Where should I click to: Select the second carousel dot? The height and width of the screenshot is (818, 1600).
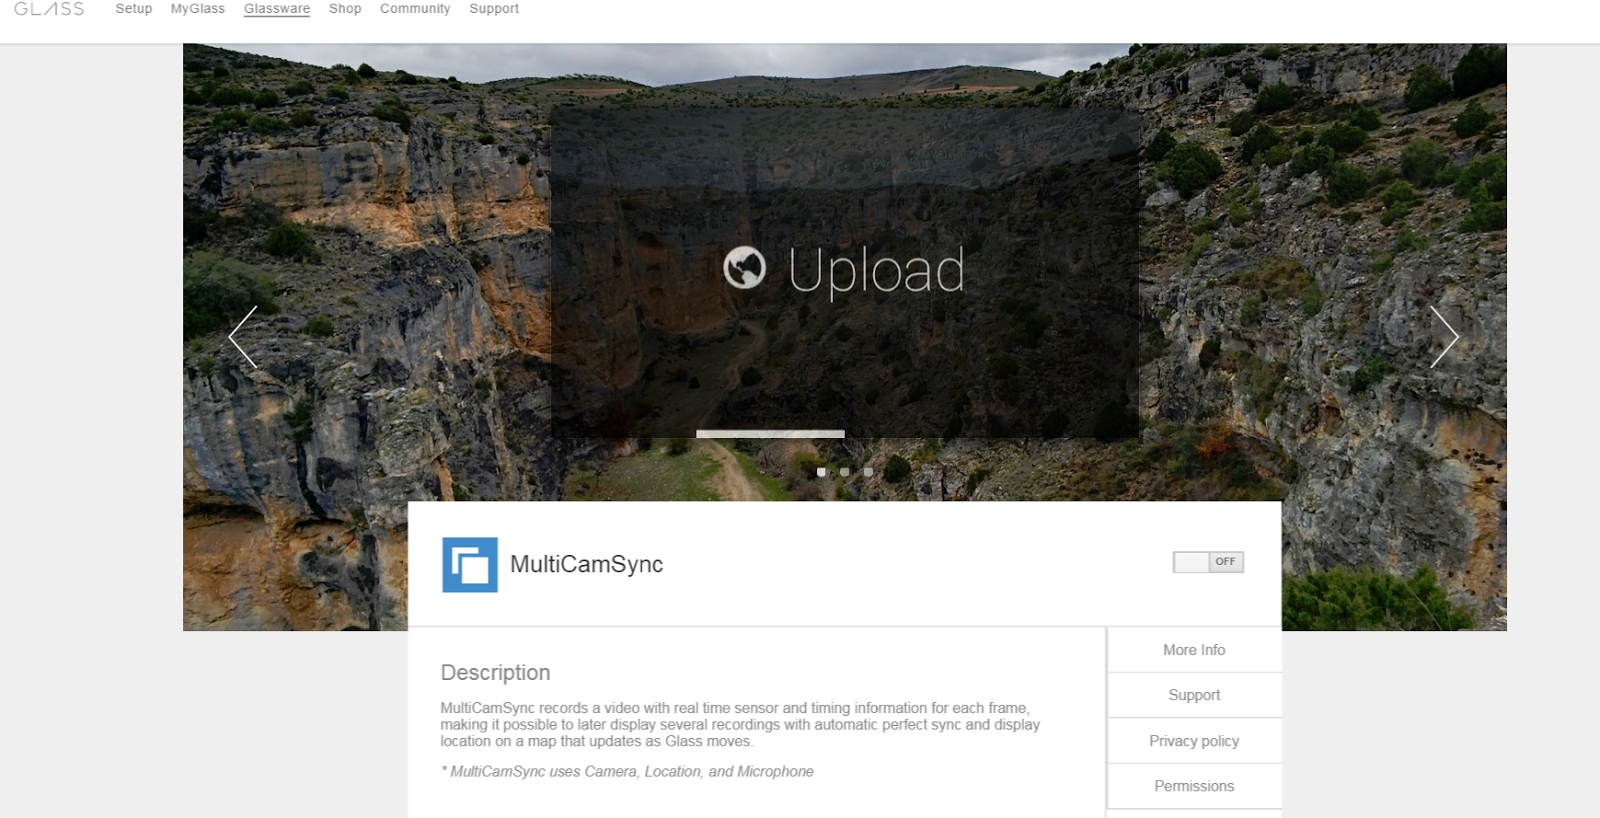pyautogui.click(x=845, y=472)
